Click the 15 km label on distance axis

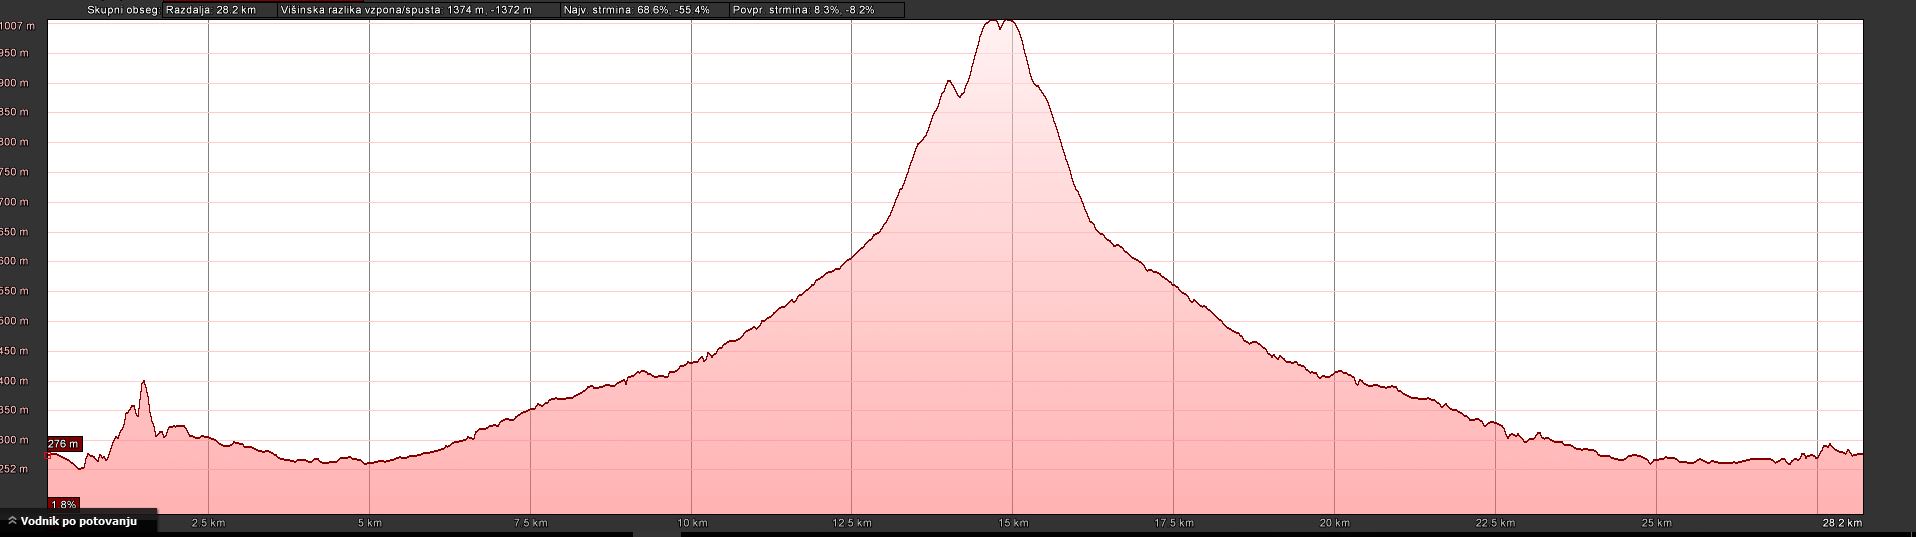tap(1013, 523)
